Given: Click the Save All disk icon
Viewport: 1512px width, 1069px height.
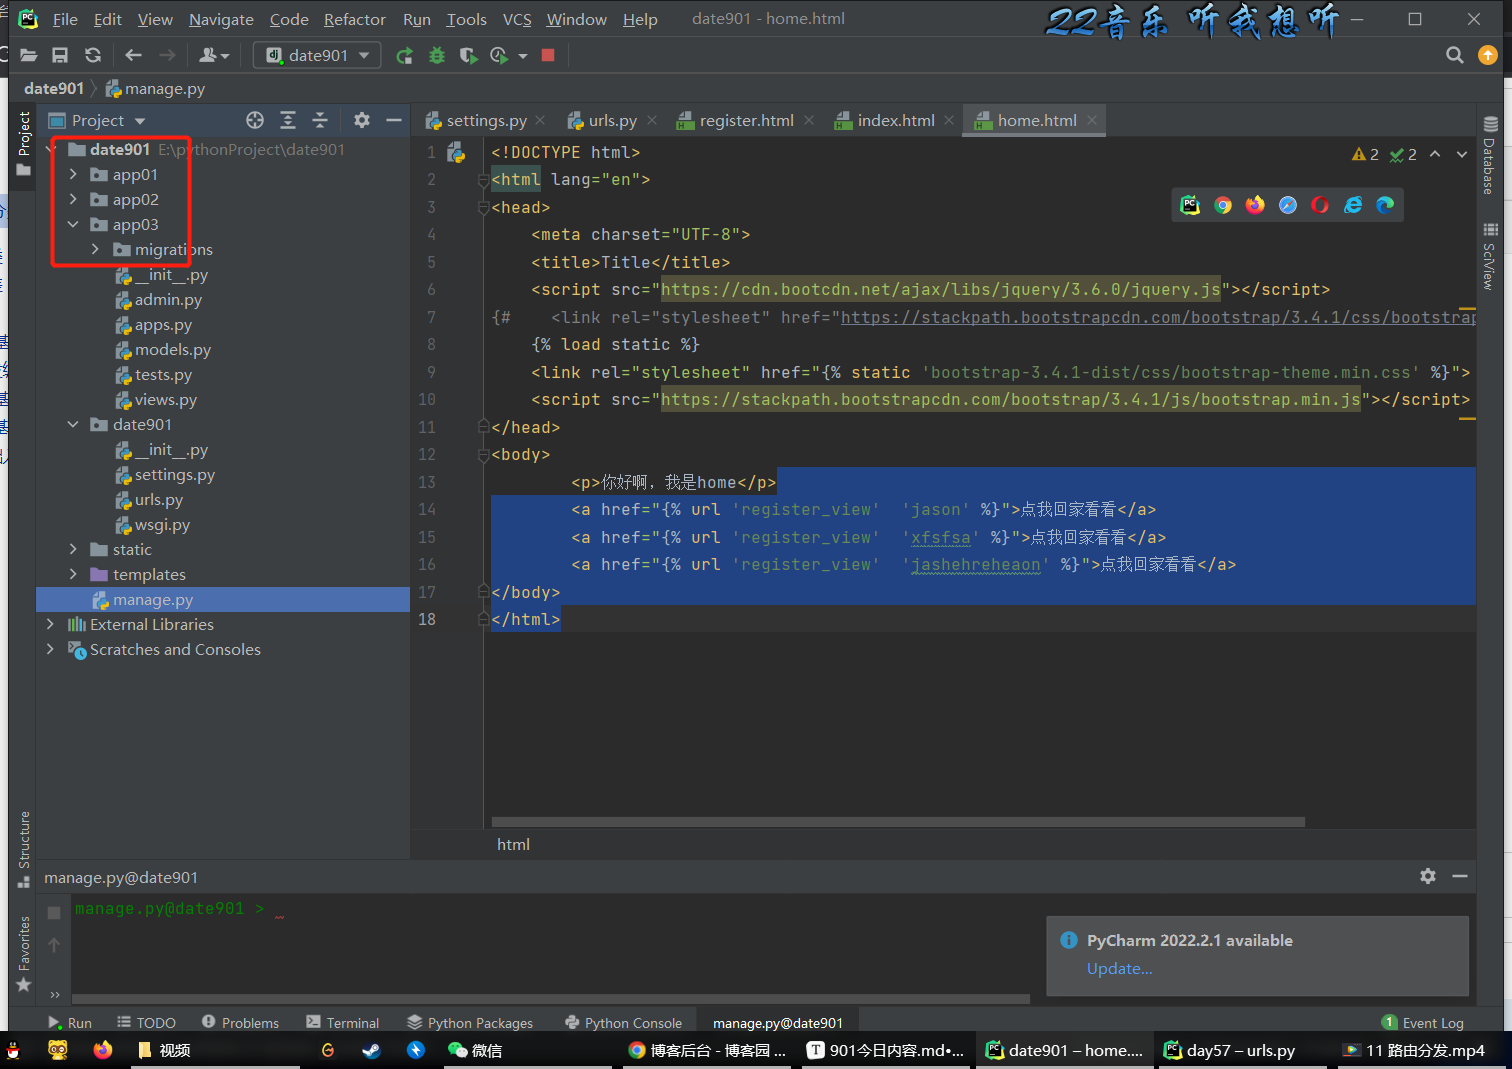Looking at the screenshot, I should 60,56.
